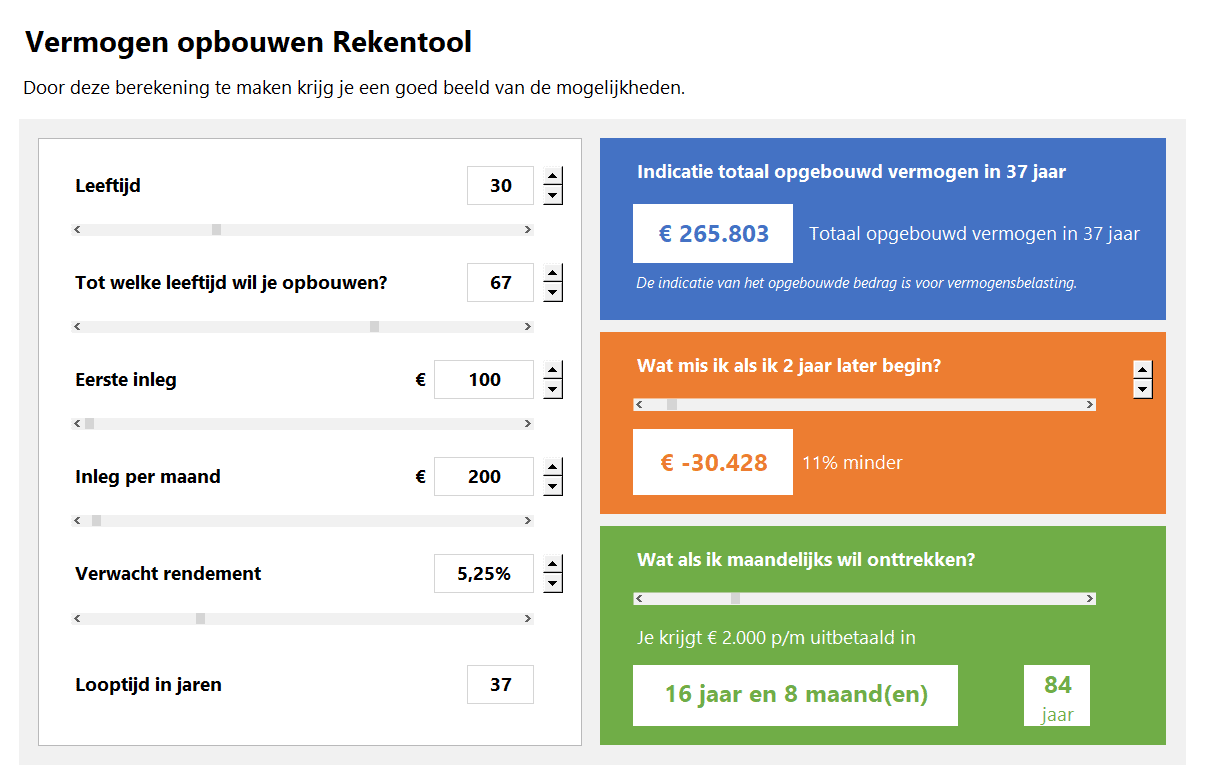Click the Looptijd in jaren field
Screen dimensions: 1205x784
coord(500,685)
